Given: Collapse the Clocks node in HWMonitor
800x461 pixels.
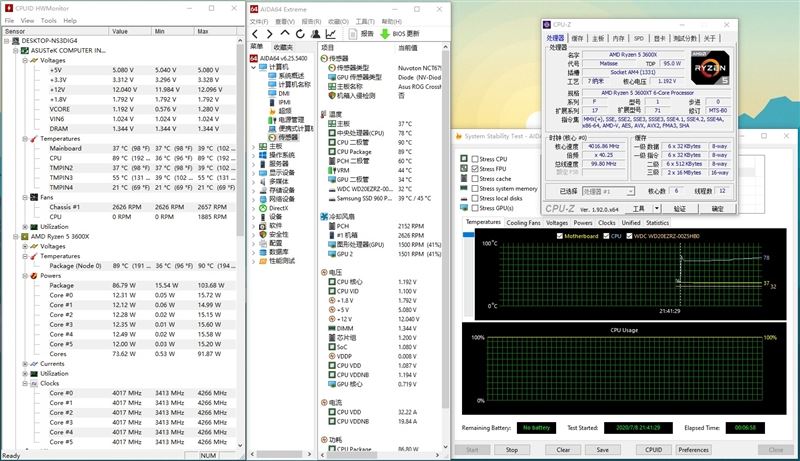Looking at the screenshot, I should coord(25,383).
